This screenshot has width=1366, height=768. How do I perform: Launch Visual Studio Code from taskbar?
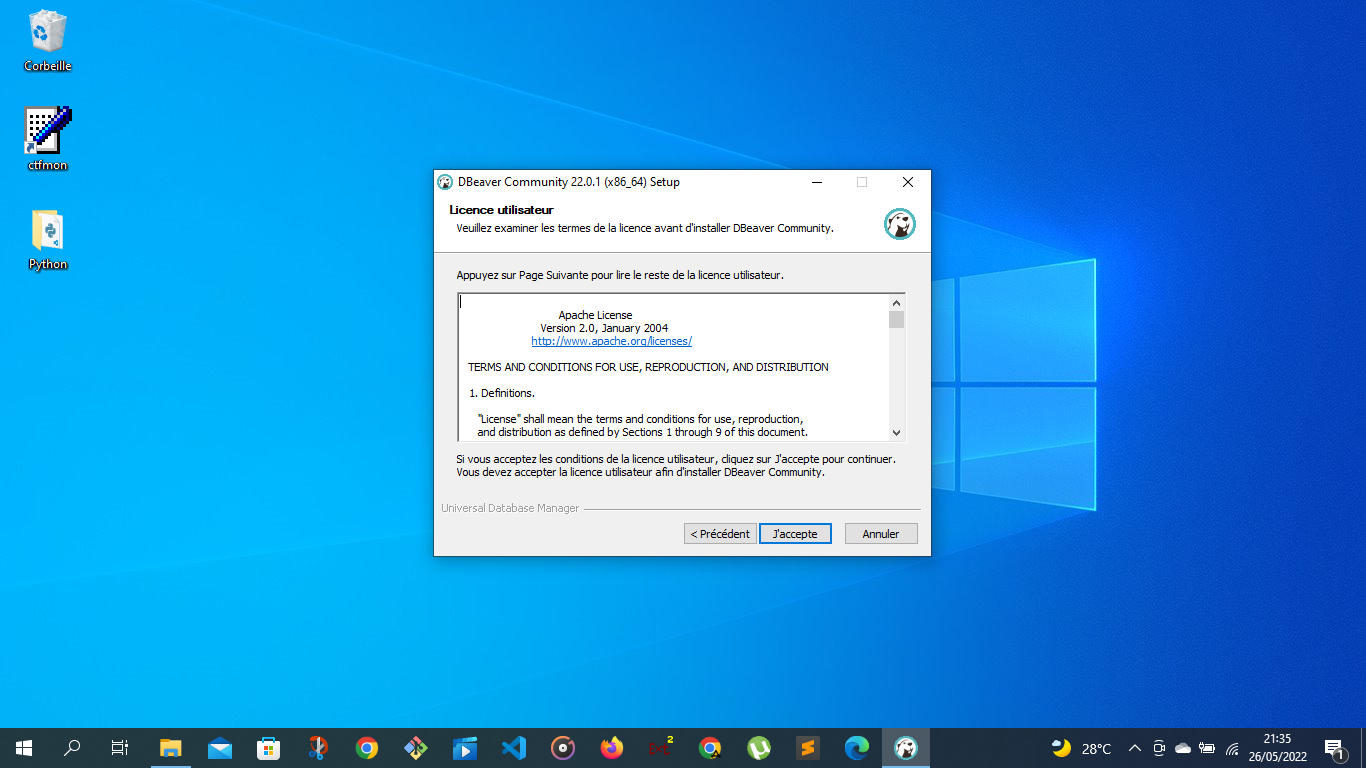(514, 748)
